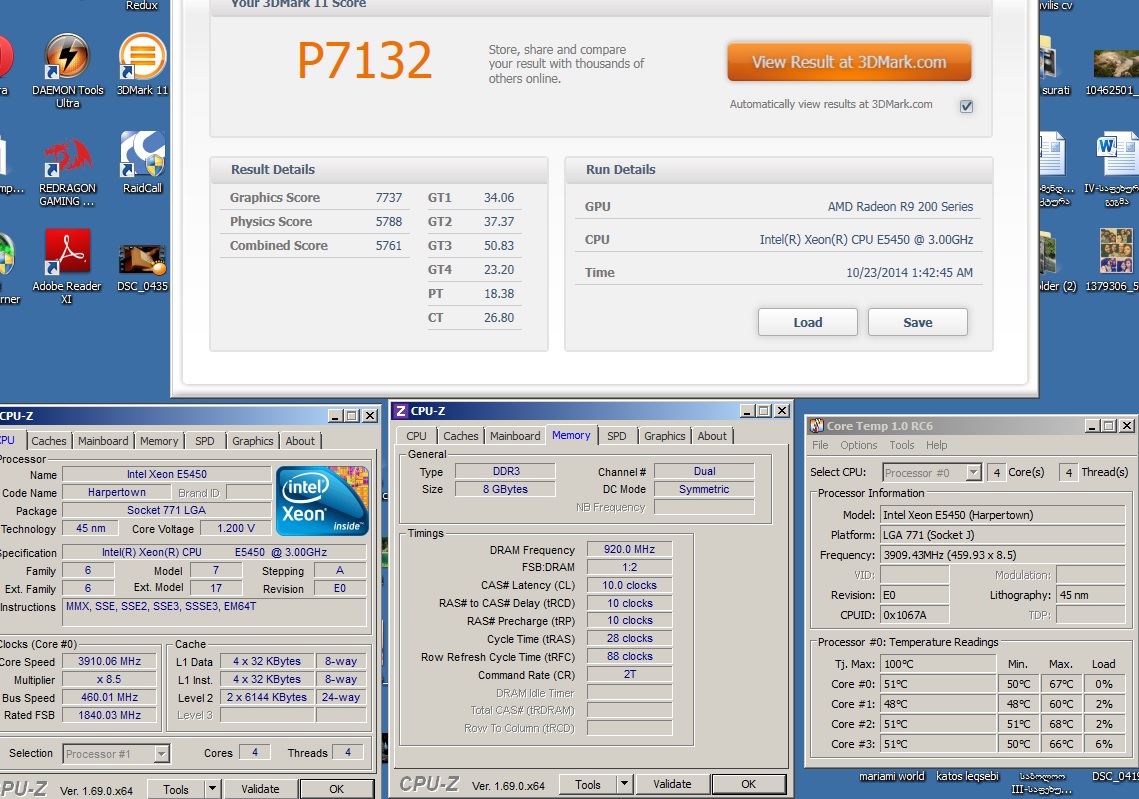The image size is (1139, 799).
Task: Click View Result at 3DMark.com button
Action: click(849, 62)
